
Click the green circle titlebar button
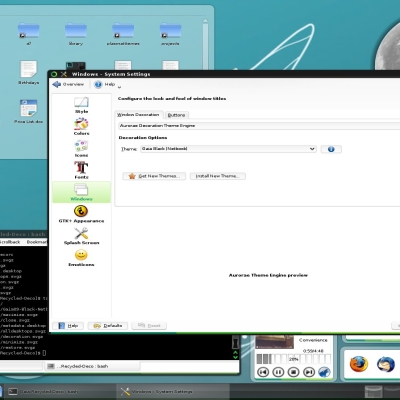[54, 74]
